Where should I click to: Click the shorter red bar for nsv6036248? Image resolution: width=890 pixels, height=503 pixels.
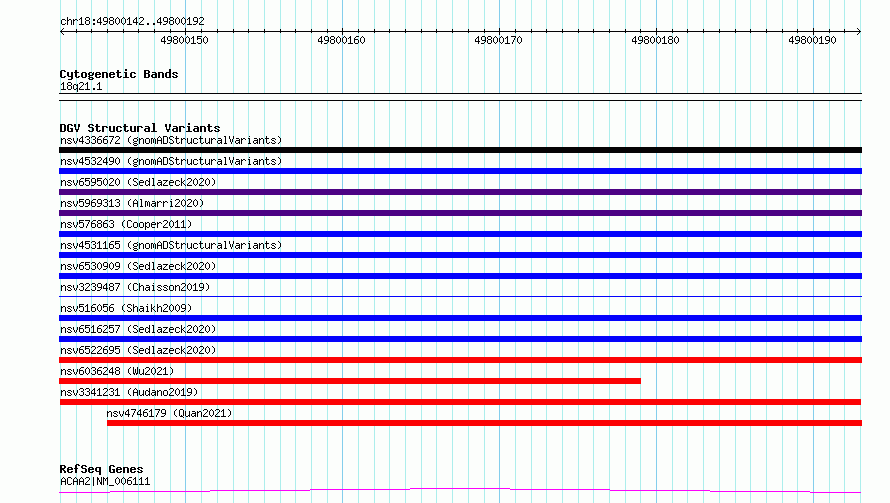(350, 381)
